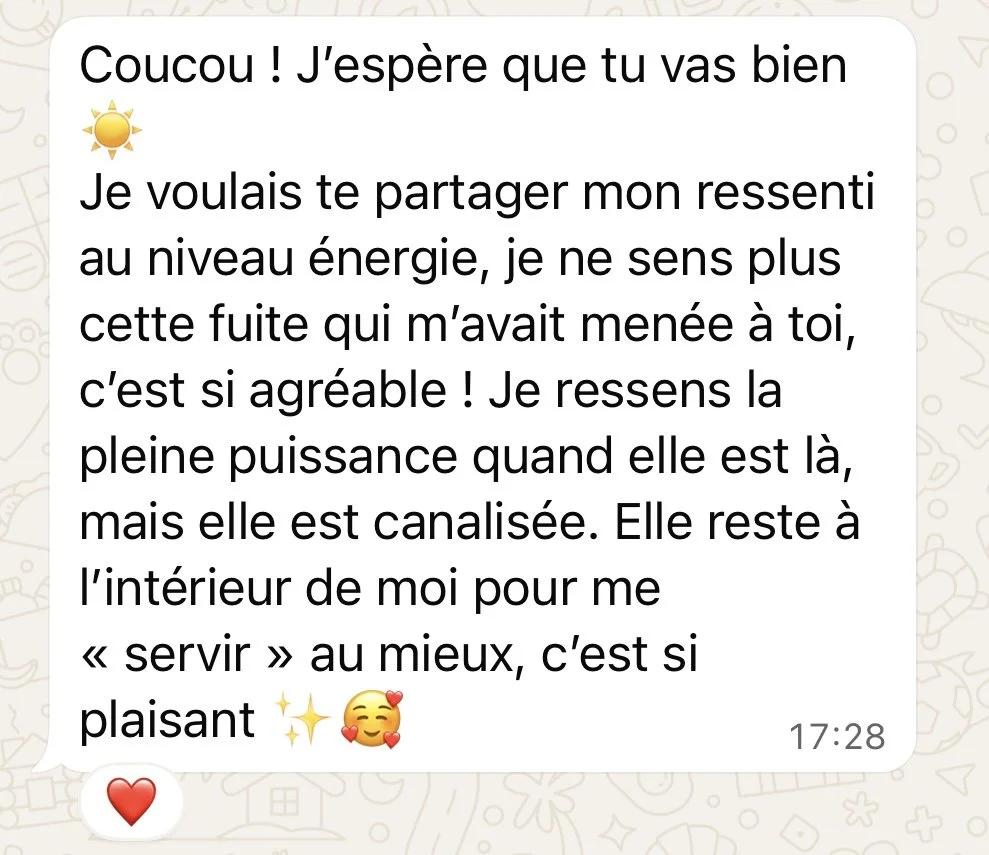Click the phrase J'espère in first line
Screen dimensions: 989x855
(x=392, y=67)
